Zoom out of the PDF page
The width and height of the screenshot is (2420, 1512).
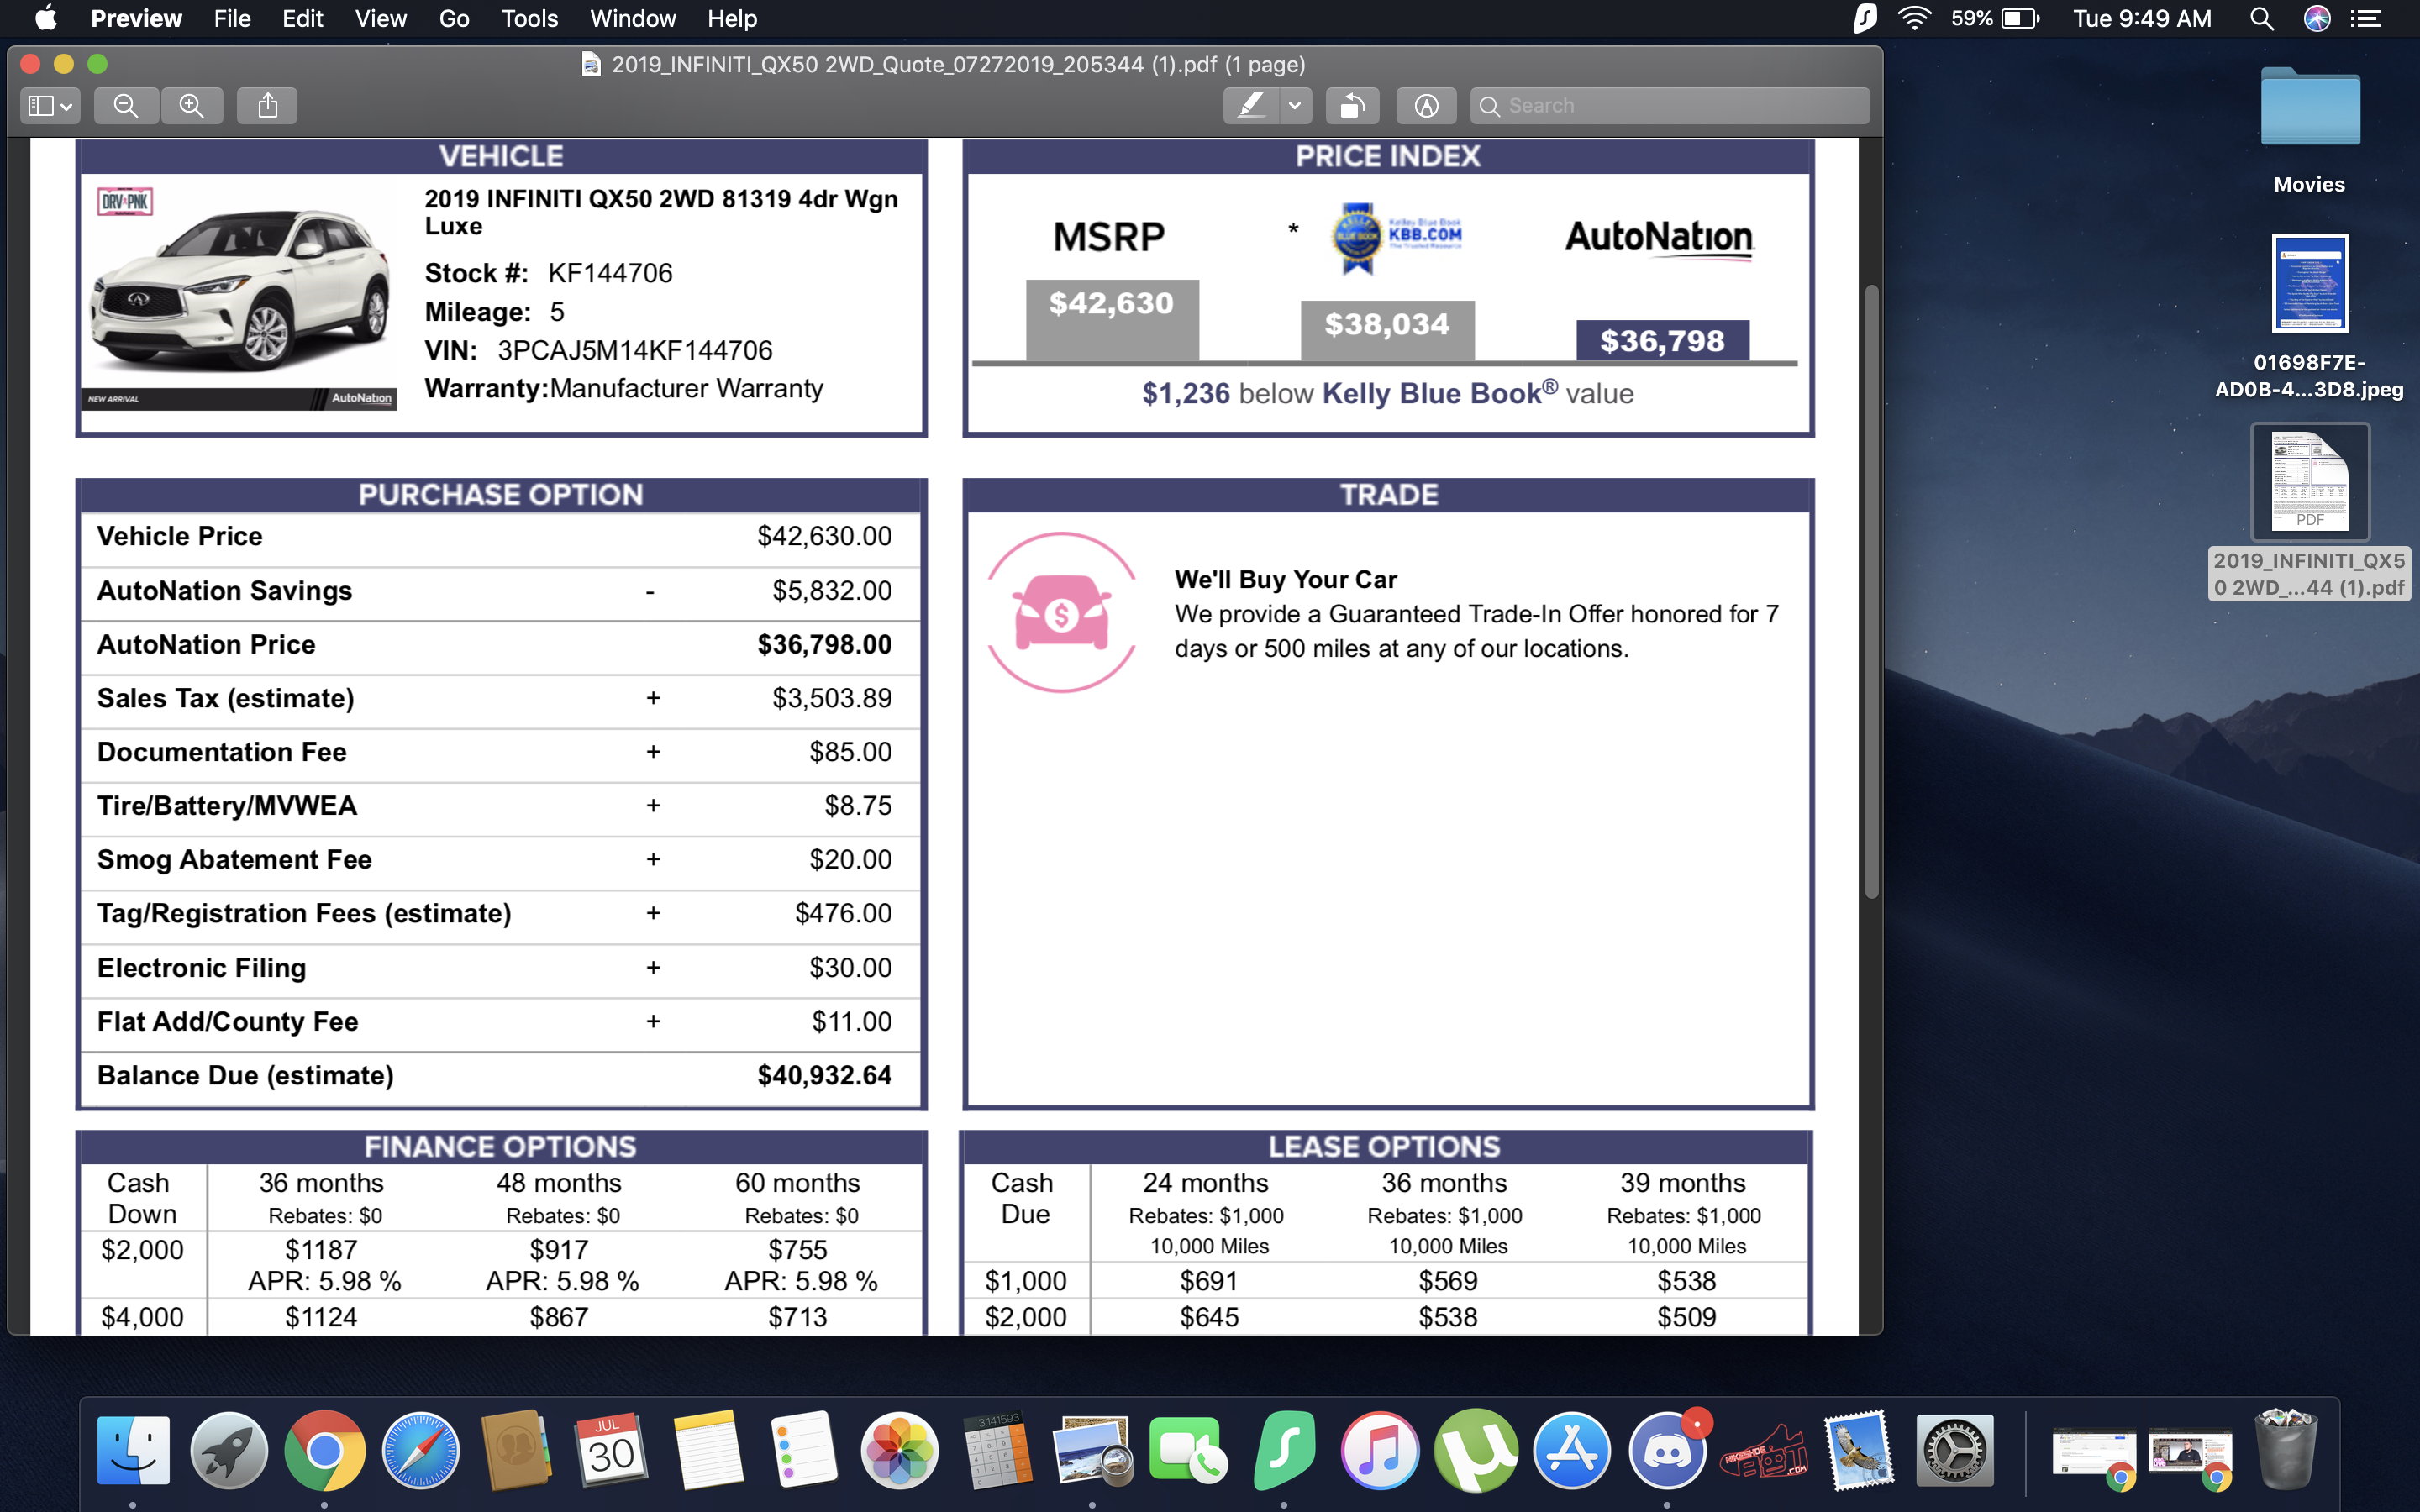point(126,105)
